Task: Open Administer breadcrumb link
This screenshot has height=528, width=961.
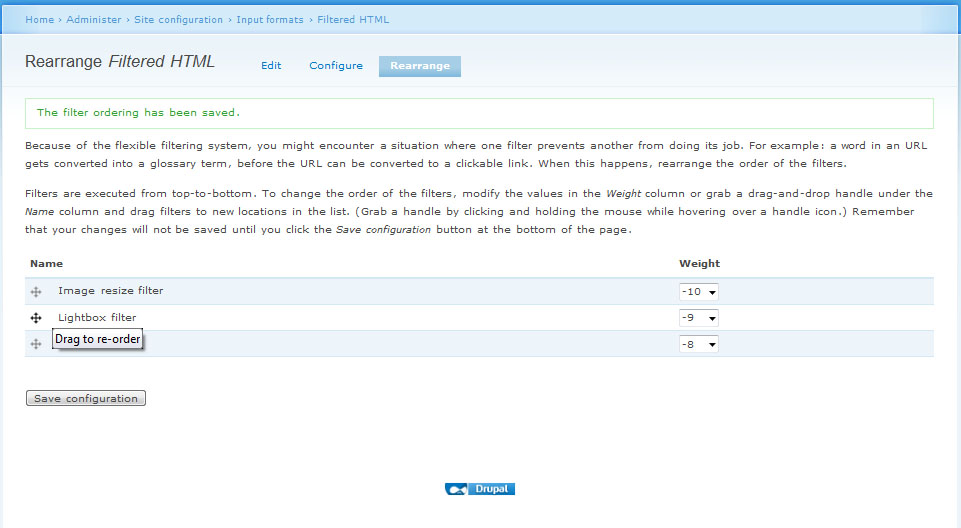Action: [94, 20]
